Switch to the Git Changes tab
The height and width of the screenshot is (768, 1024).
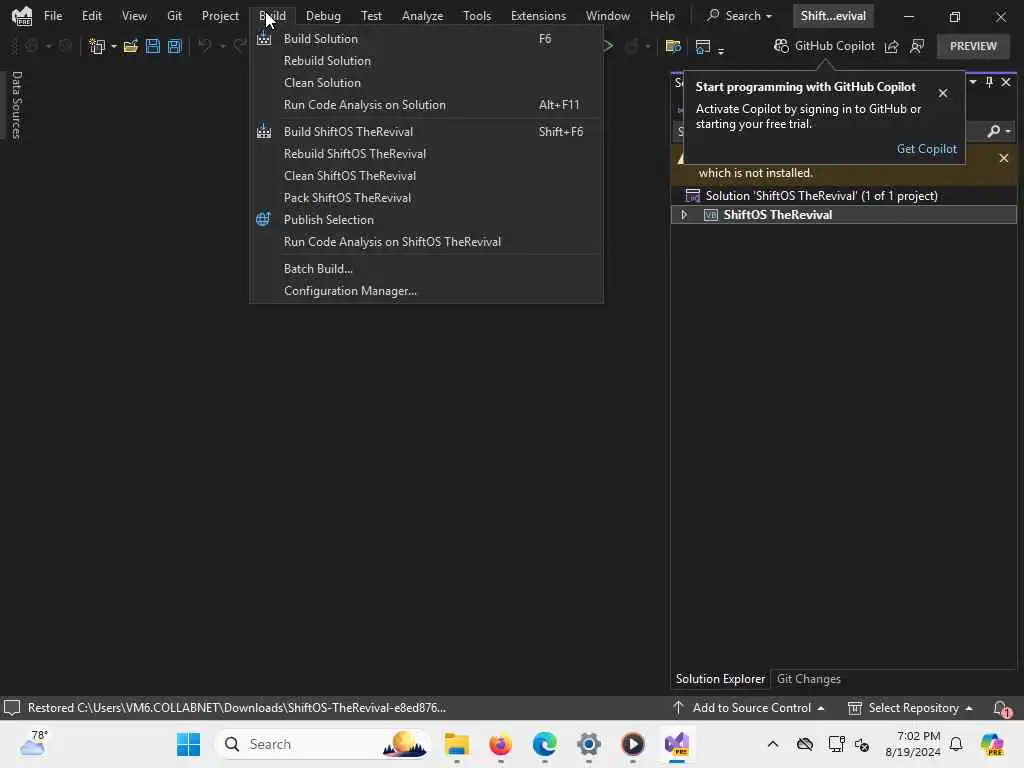[808, 679]
